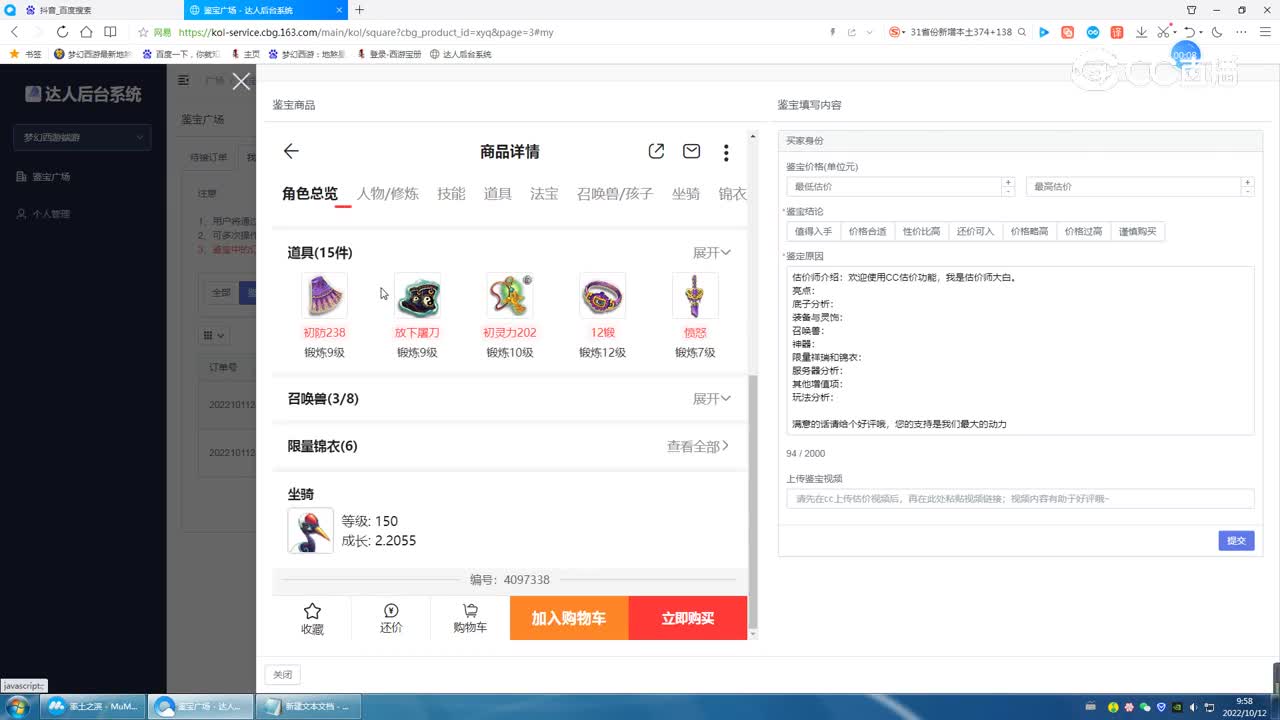Open the 购物车 shopping cart icon
Image resolution: width=1280 pixels, height=720 pixels.
[469, 617]
